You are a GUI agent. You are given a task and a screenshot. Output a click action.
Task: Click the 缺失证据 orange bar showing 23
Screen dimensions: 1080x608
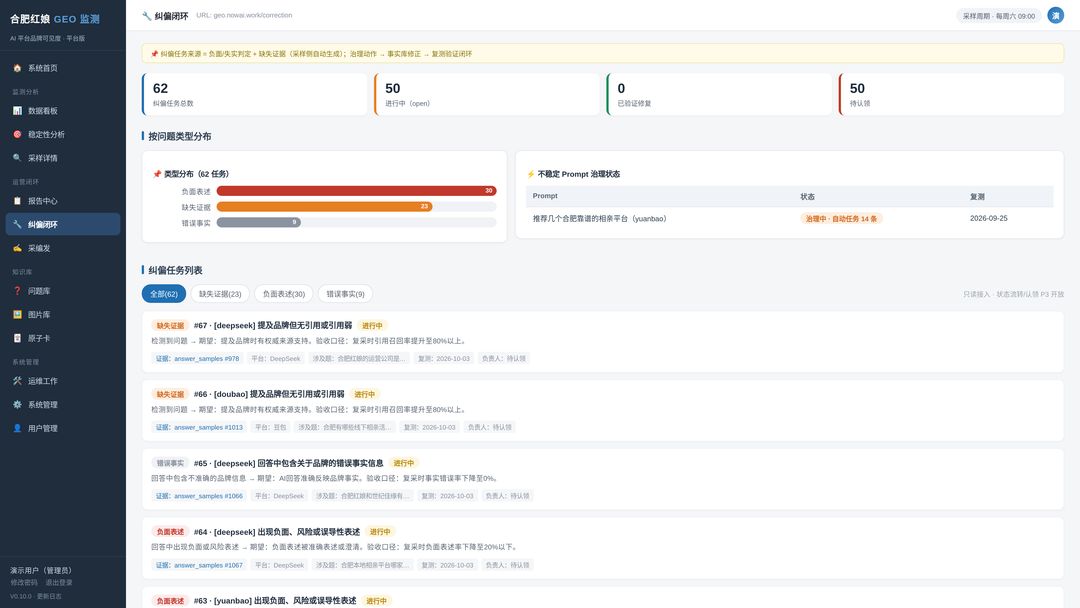click(324, 207)
